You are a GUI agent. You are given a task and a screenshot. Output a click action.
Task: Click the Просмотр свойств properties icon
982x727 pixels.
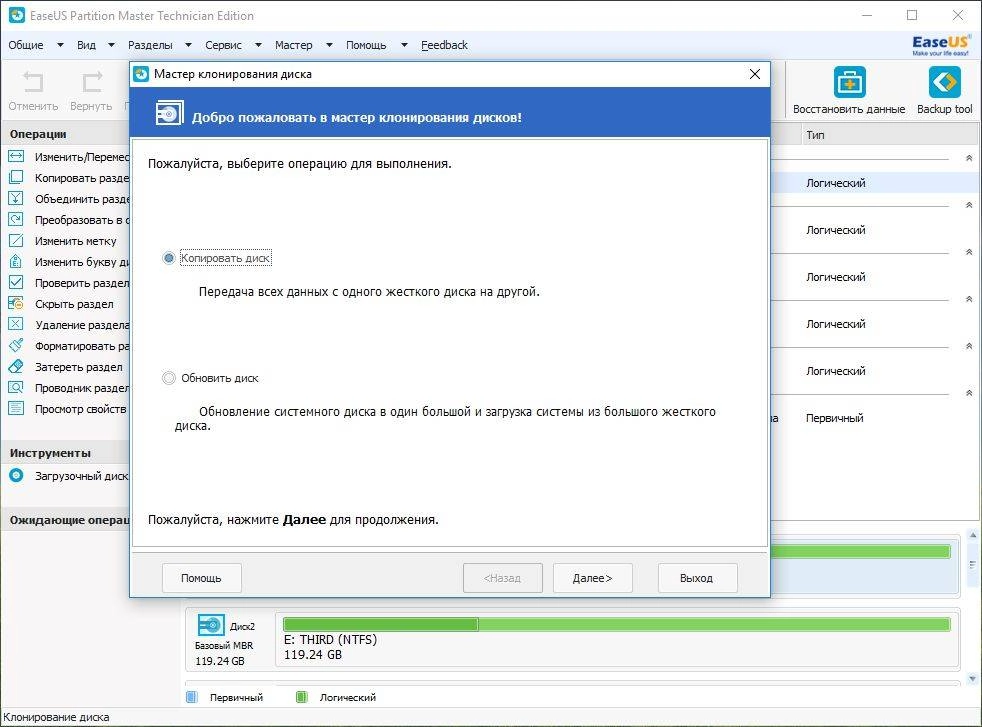[16, 408]
